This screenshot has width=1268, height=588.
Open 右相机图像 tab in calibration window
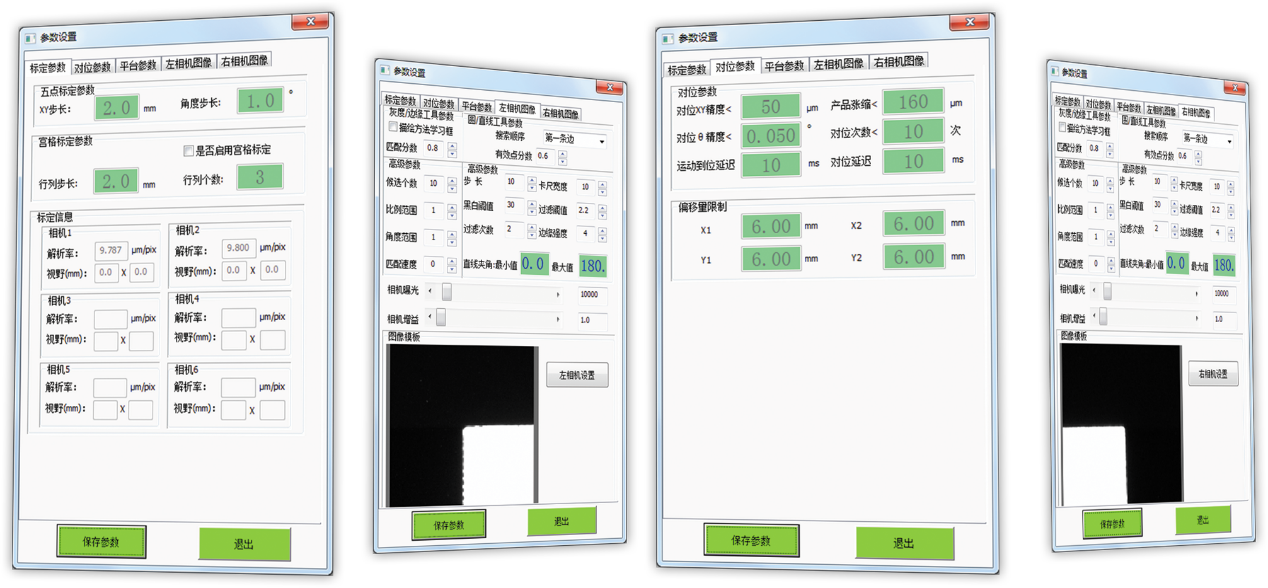[245, 61]
